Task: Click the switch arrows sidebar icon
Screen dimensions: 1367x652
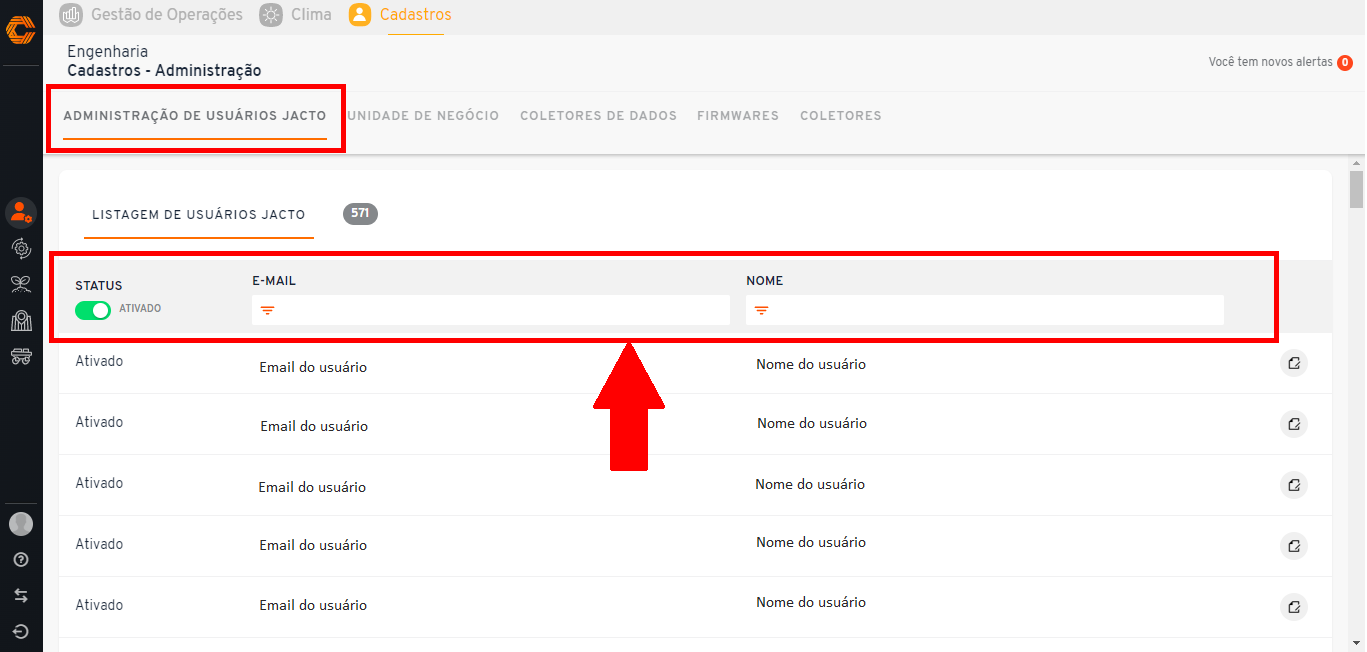Action: click(x=21, y=596)
